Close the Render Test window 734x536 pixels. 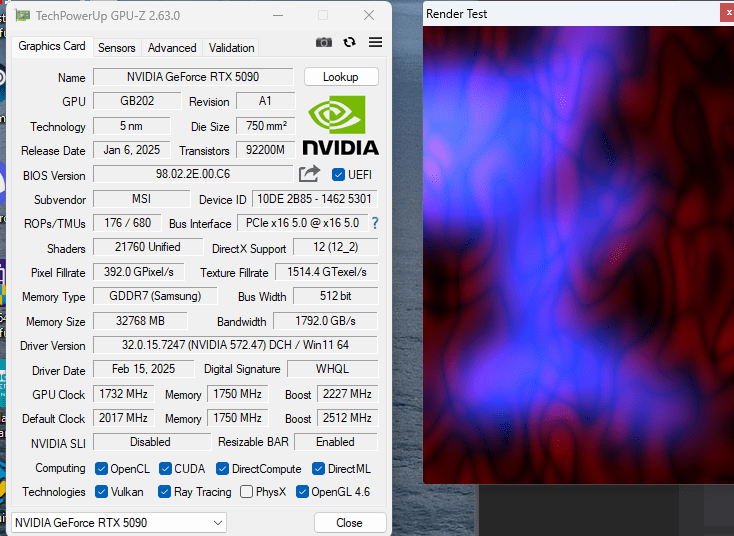click(727, 13)
